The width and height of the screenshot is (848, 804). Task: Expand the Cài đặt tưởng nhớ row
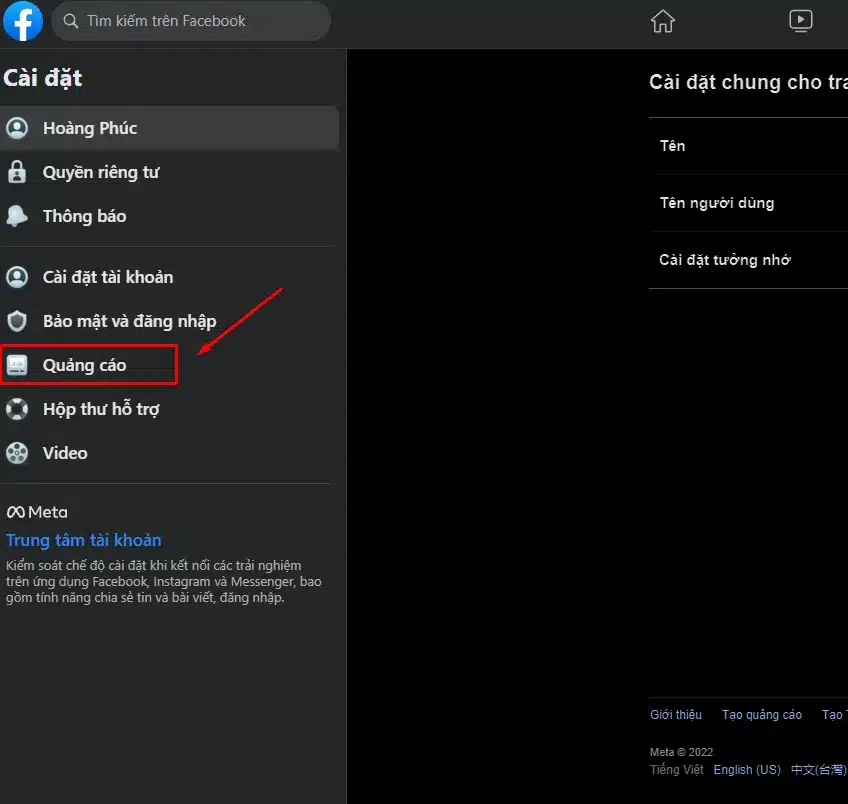[x=748, y=260]
